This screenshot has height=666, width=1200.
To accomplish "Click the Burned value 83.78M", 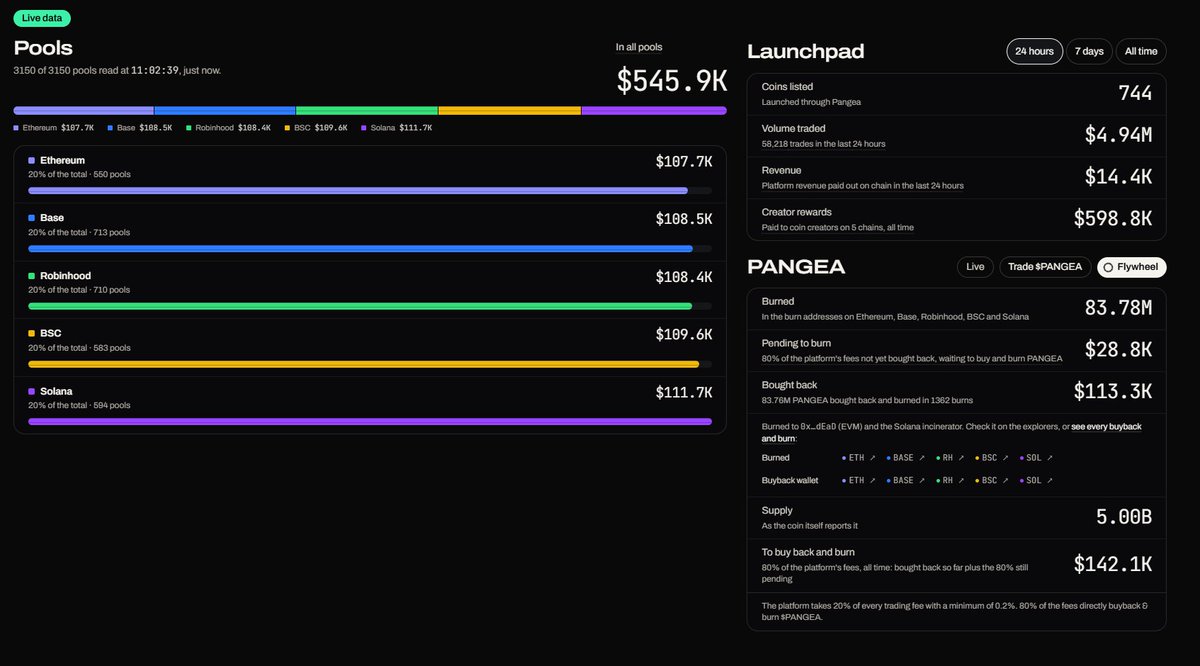I will [1118, 308].
